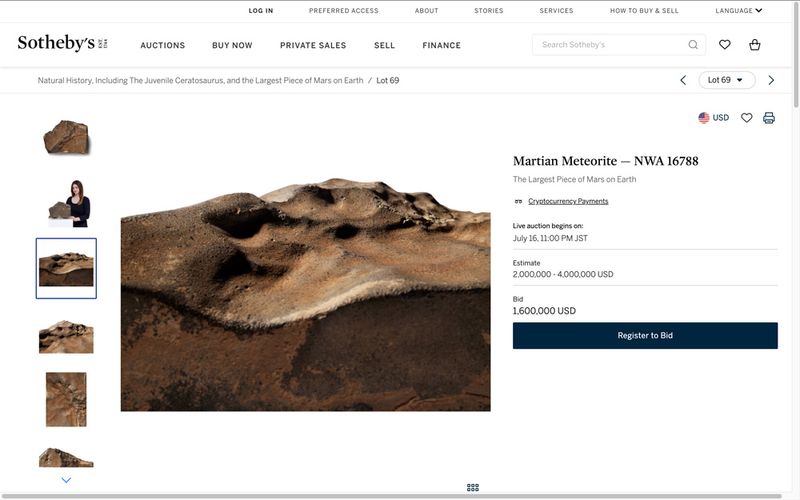Open the shopping bag icon

(x=755, y=45)
